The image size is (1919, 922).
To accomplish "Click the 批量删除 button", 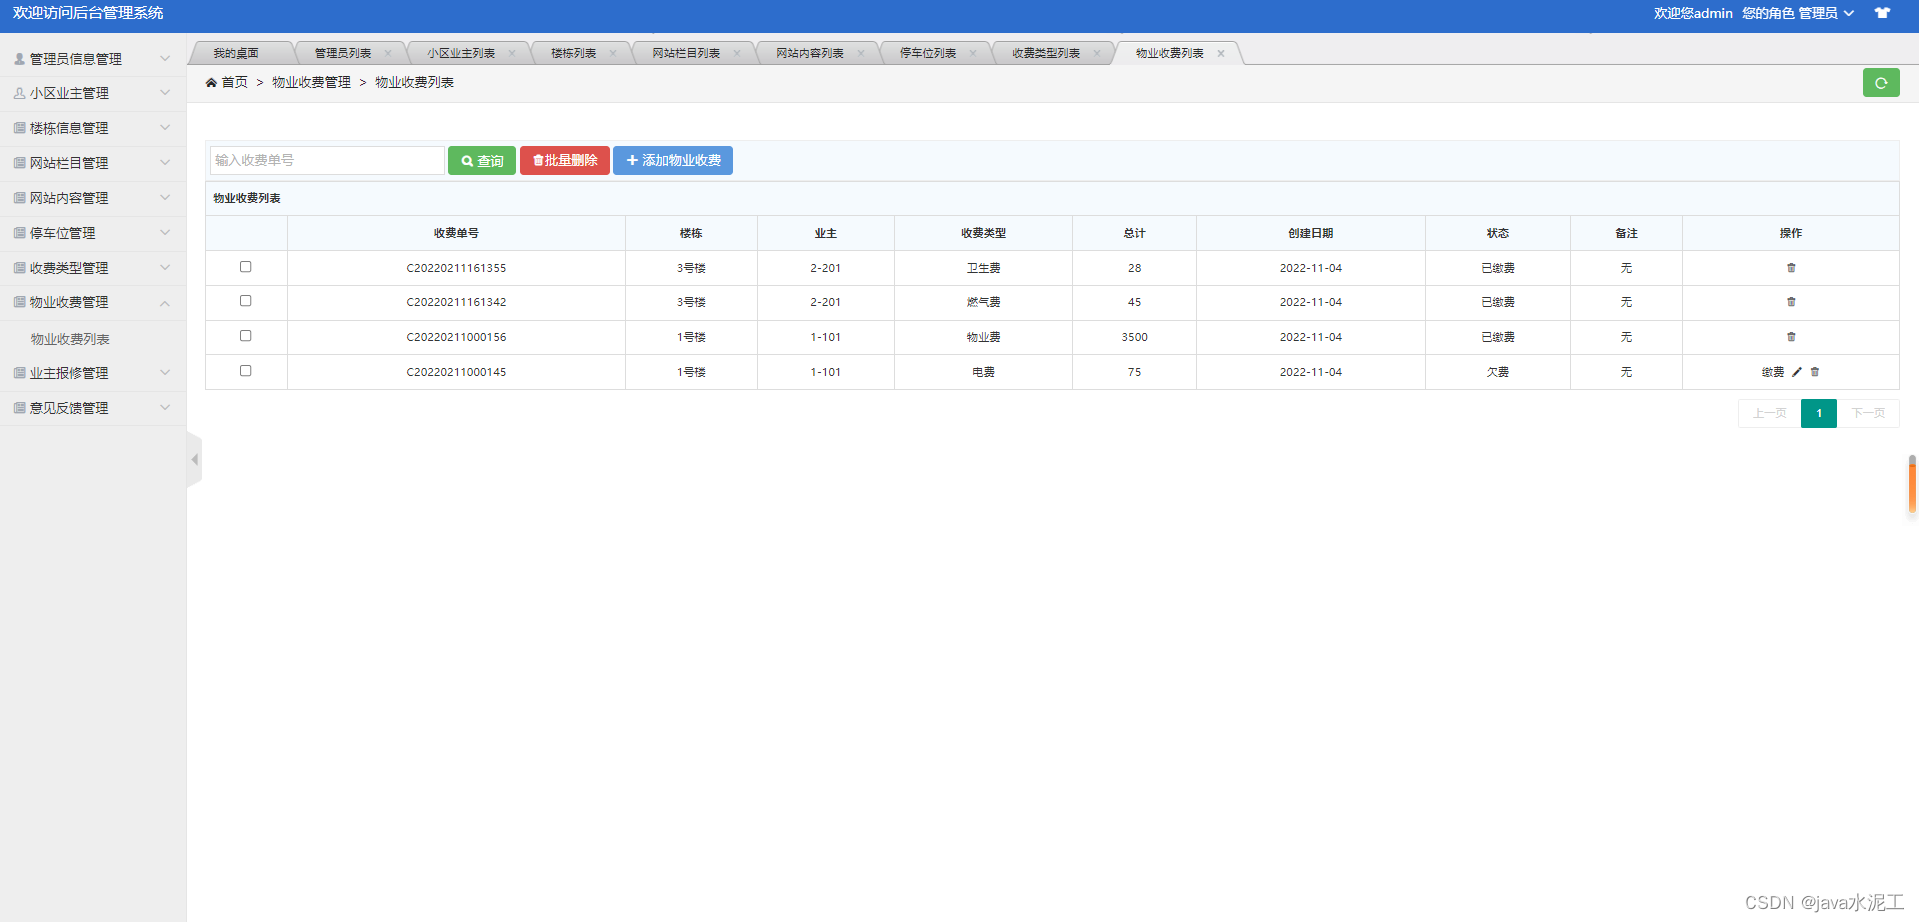I will (565, 161).
